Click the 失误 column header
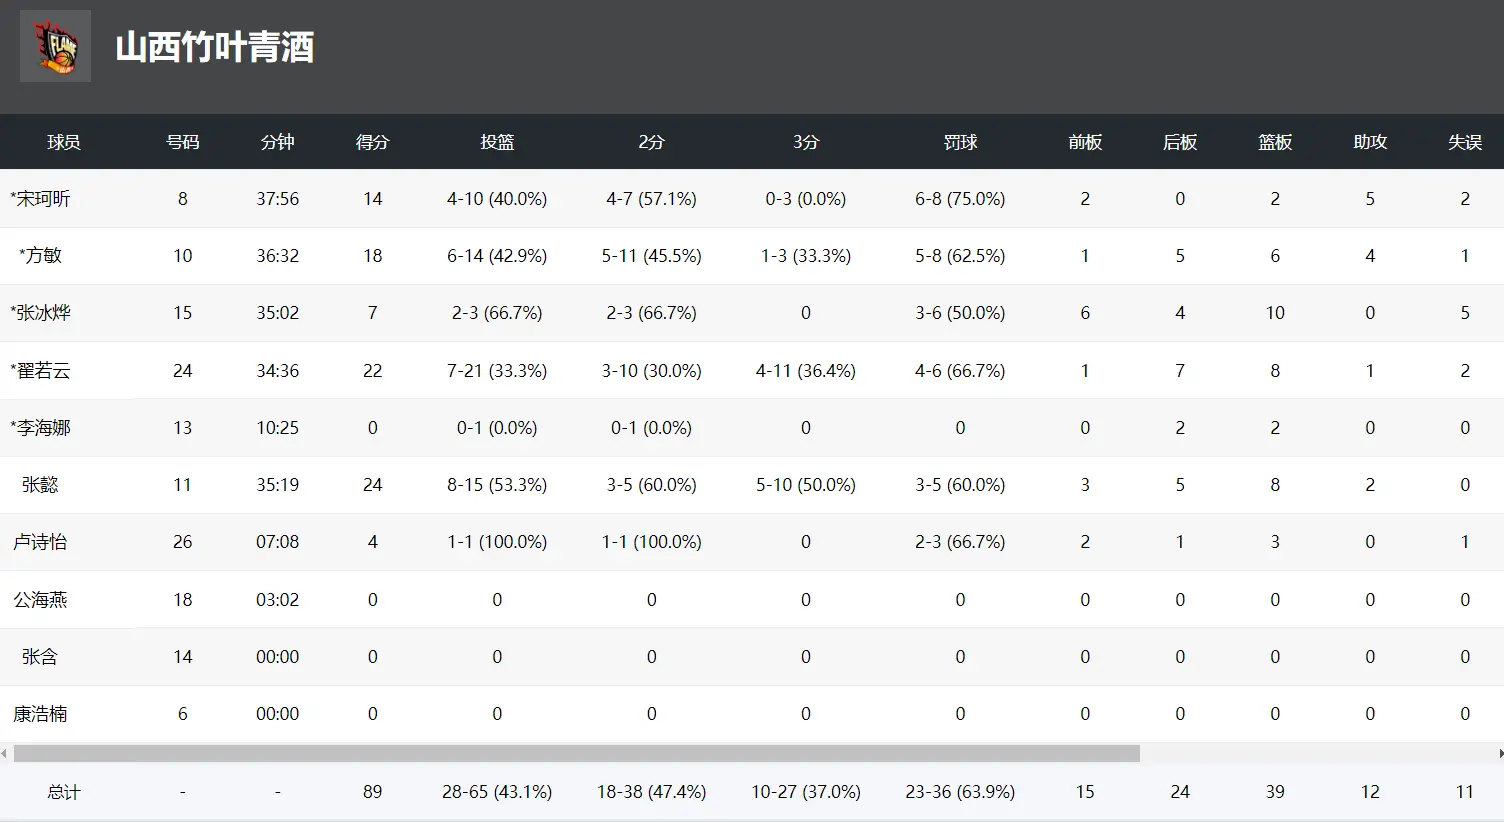This screenshot has width=1504, height=822. [x=1465, y=142]
